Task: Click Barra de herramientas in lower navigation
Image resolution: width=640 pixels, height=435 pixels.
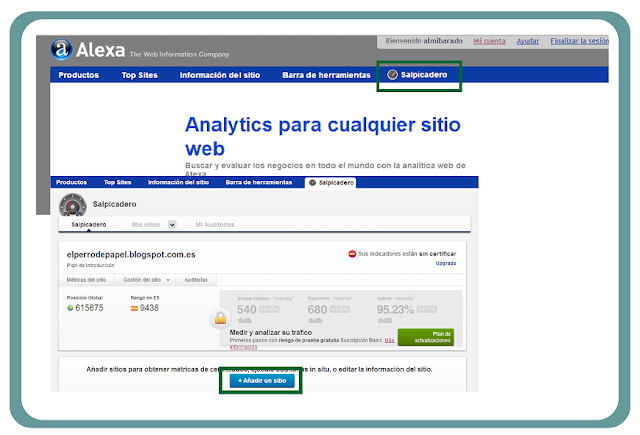Action: [259, 182]
